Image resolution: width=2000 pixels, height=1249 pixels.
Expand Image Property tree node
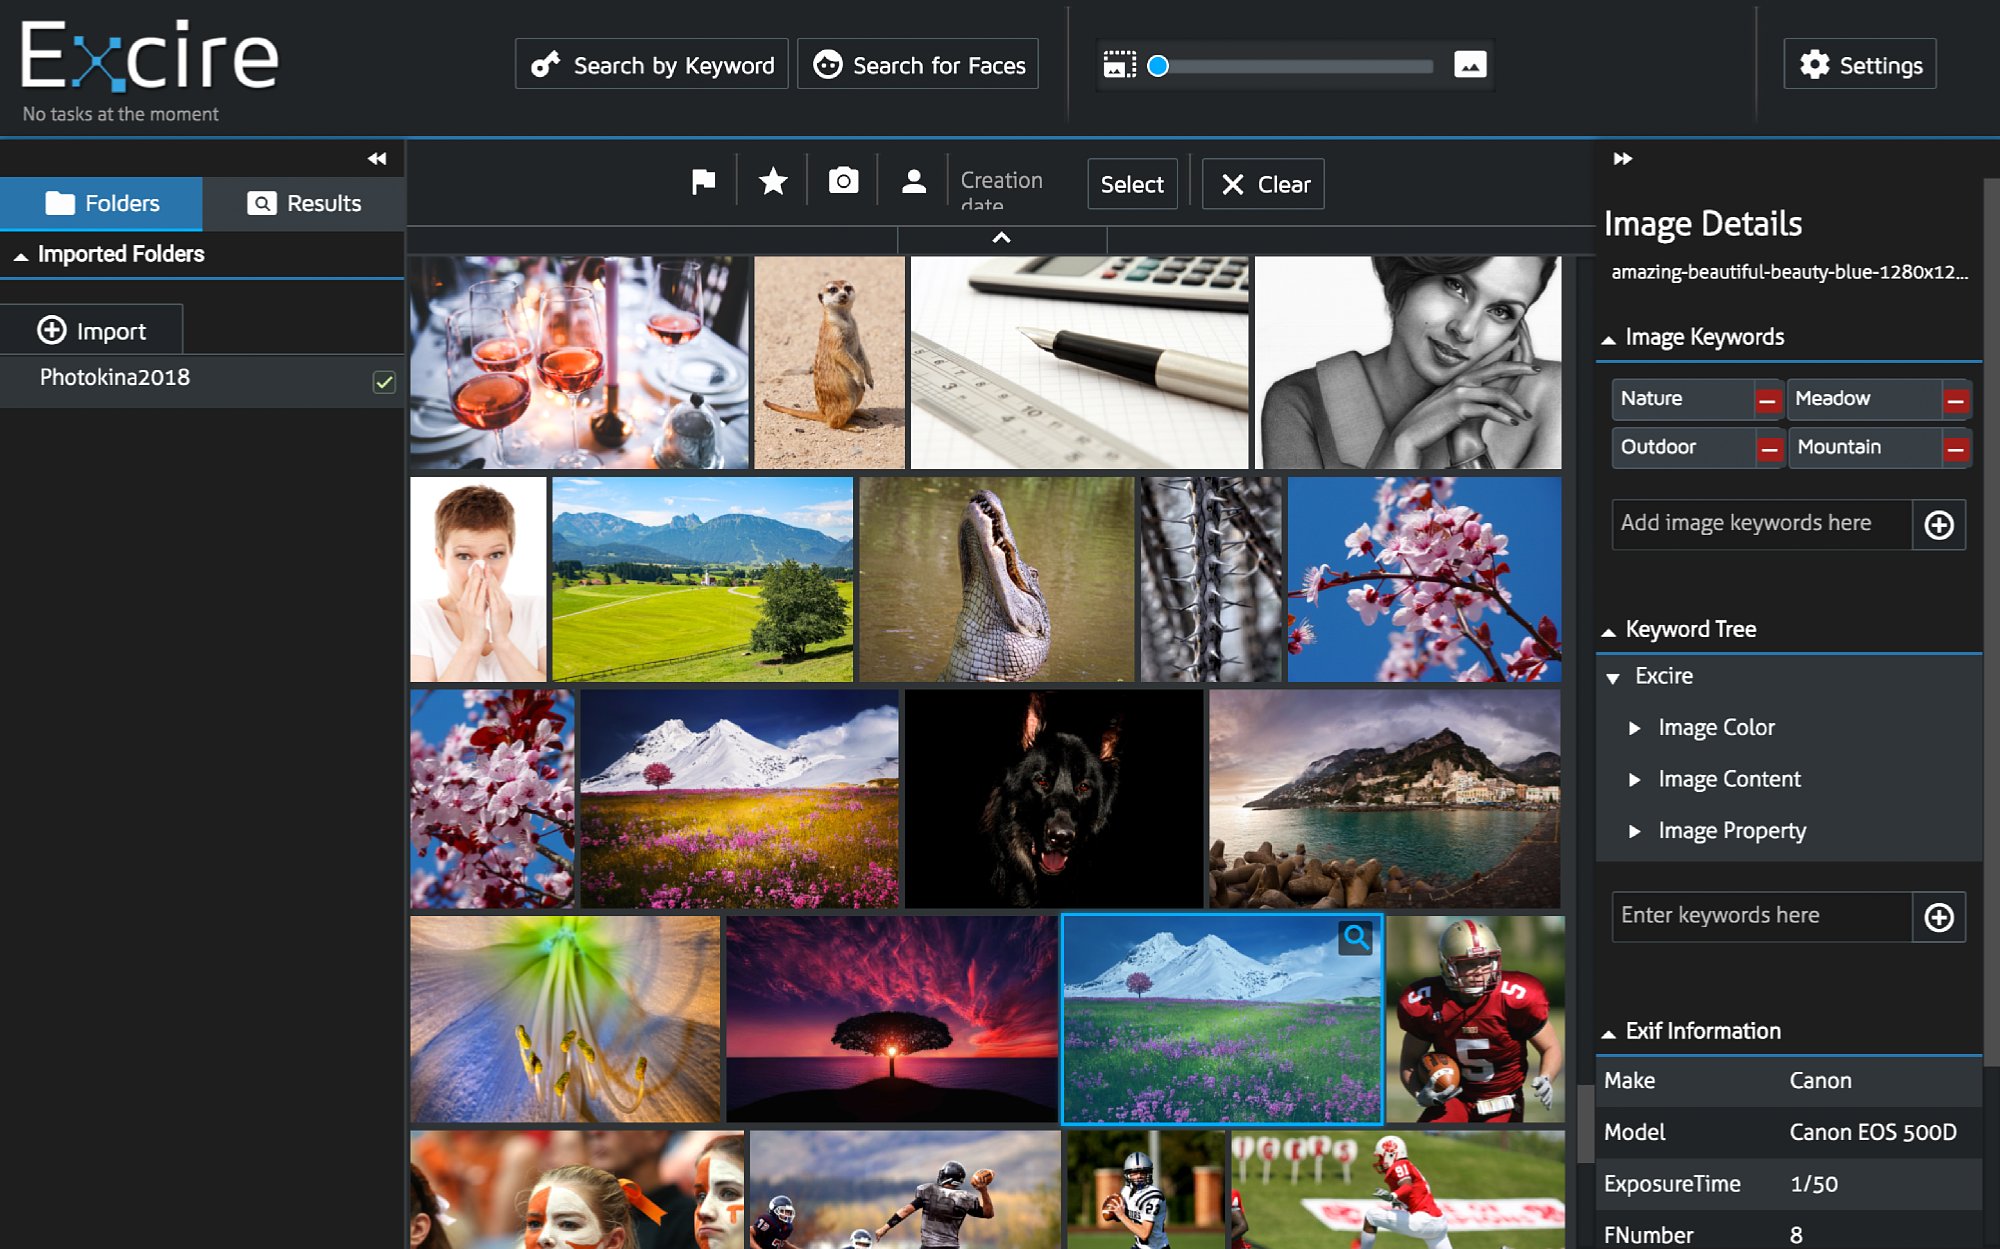pyautogui.click(x=1634, y=831)
